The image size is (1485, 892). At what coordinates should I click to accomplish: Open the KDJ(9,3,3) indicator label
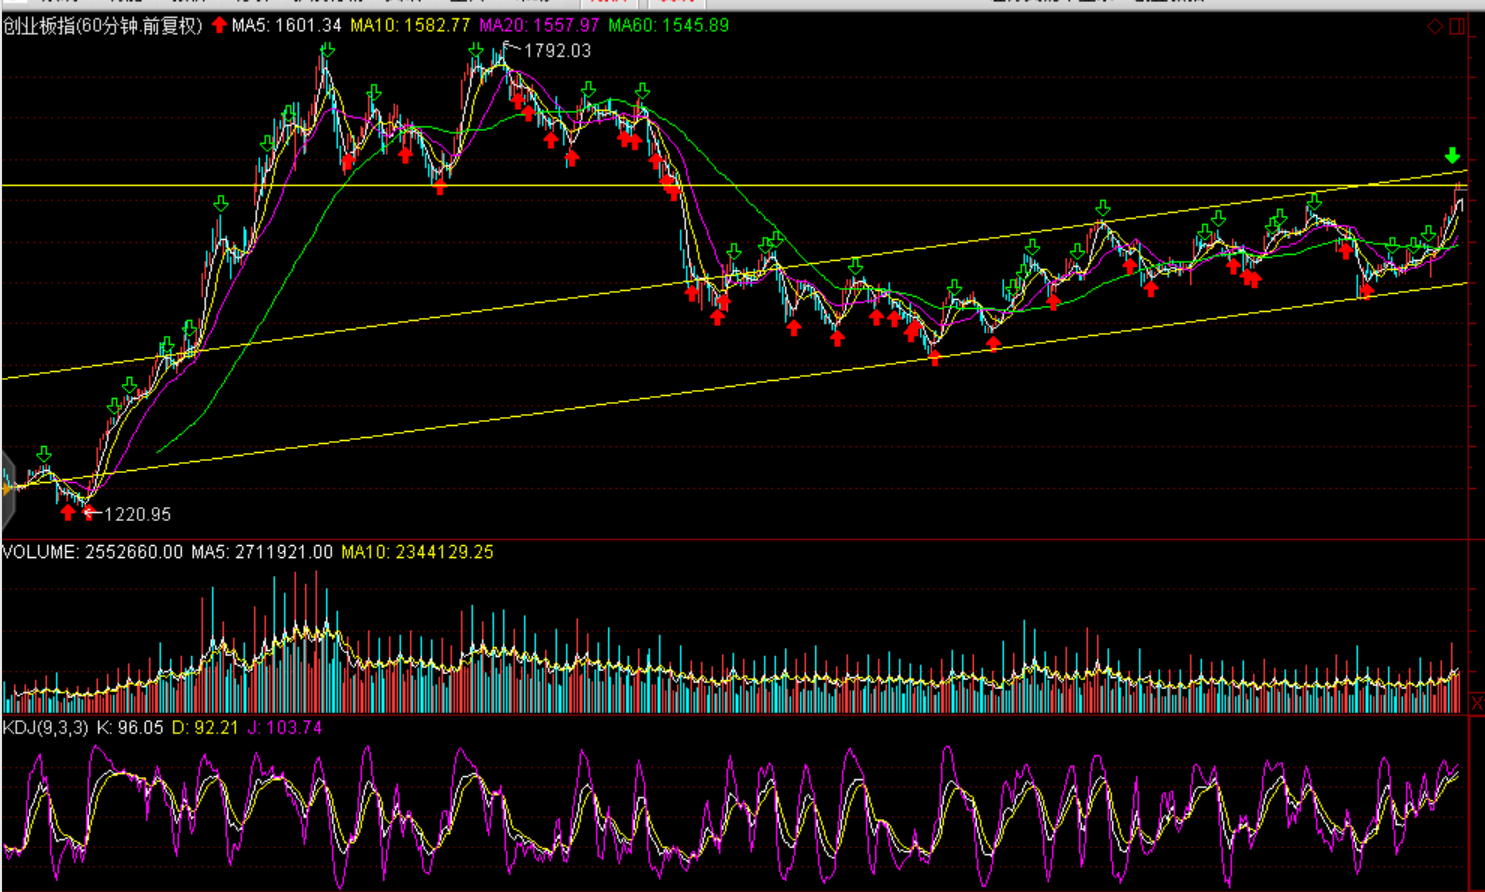point(46,728)
